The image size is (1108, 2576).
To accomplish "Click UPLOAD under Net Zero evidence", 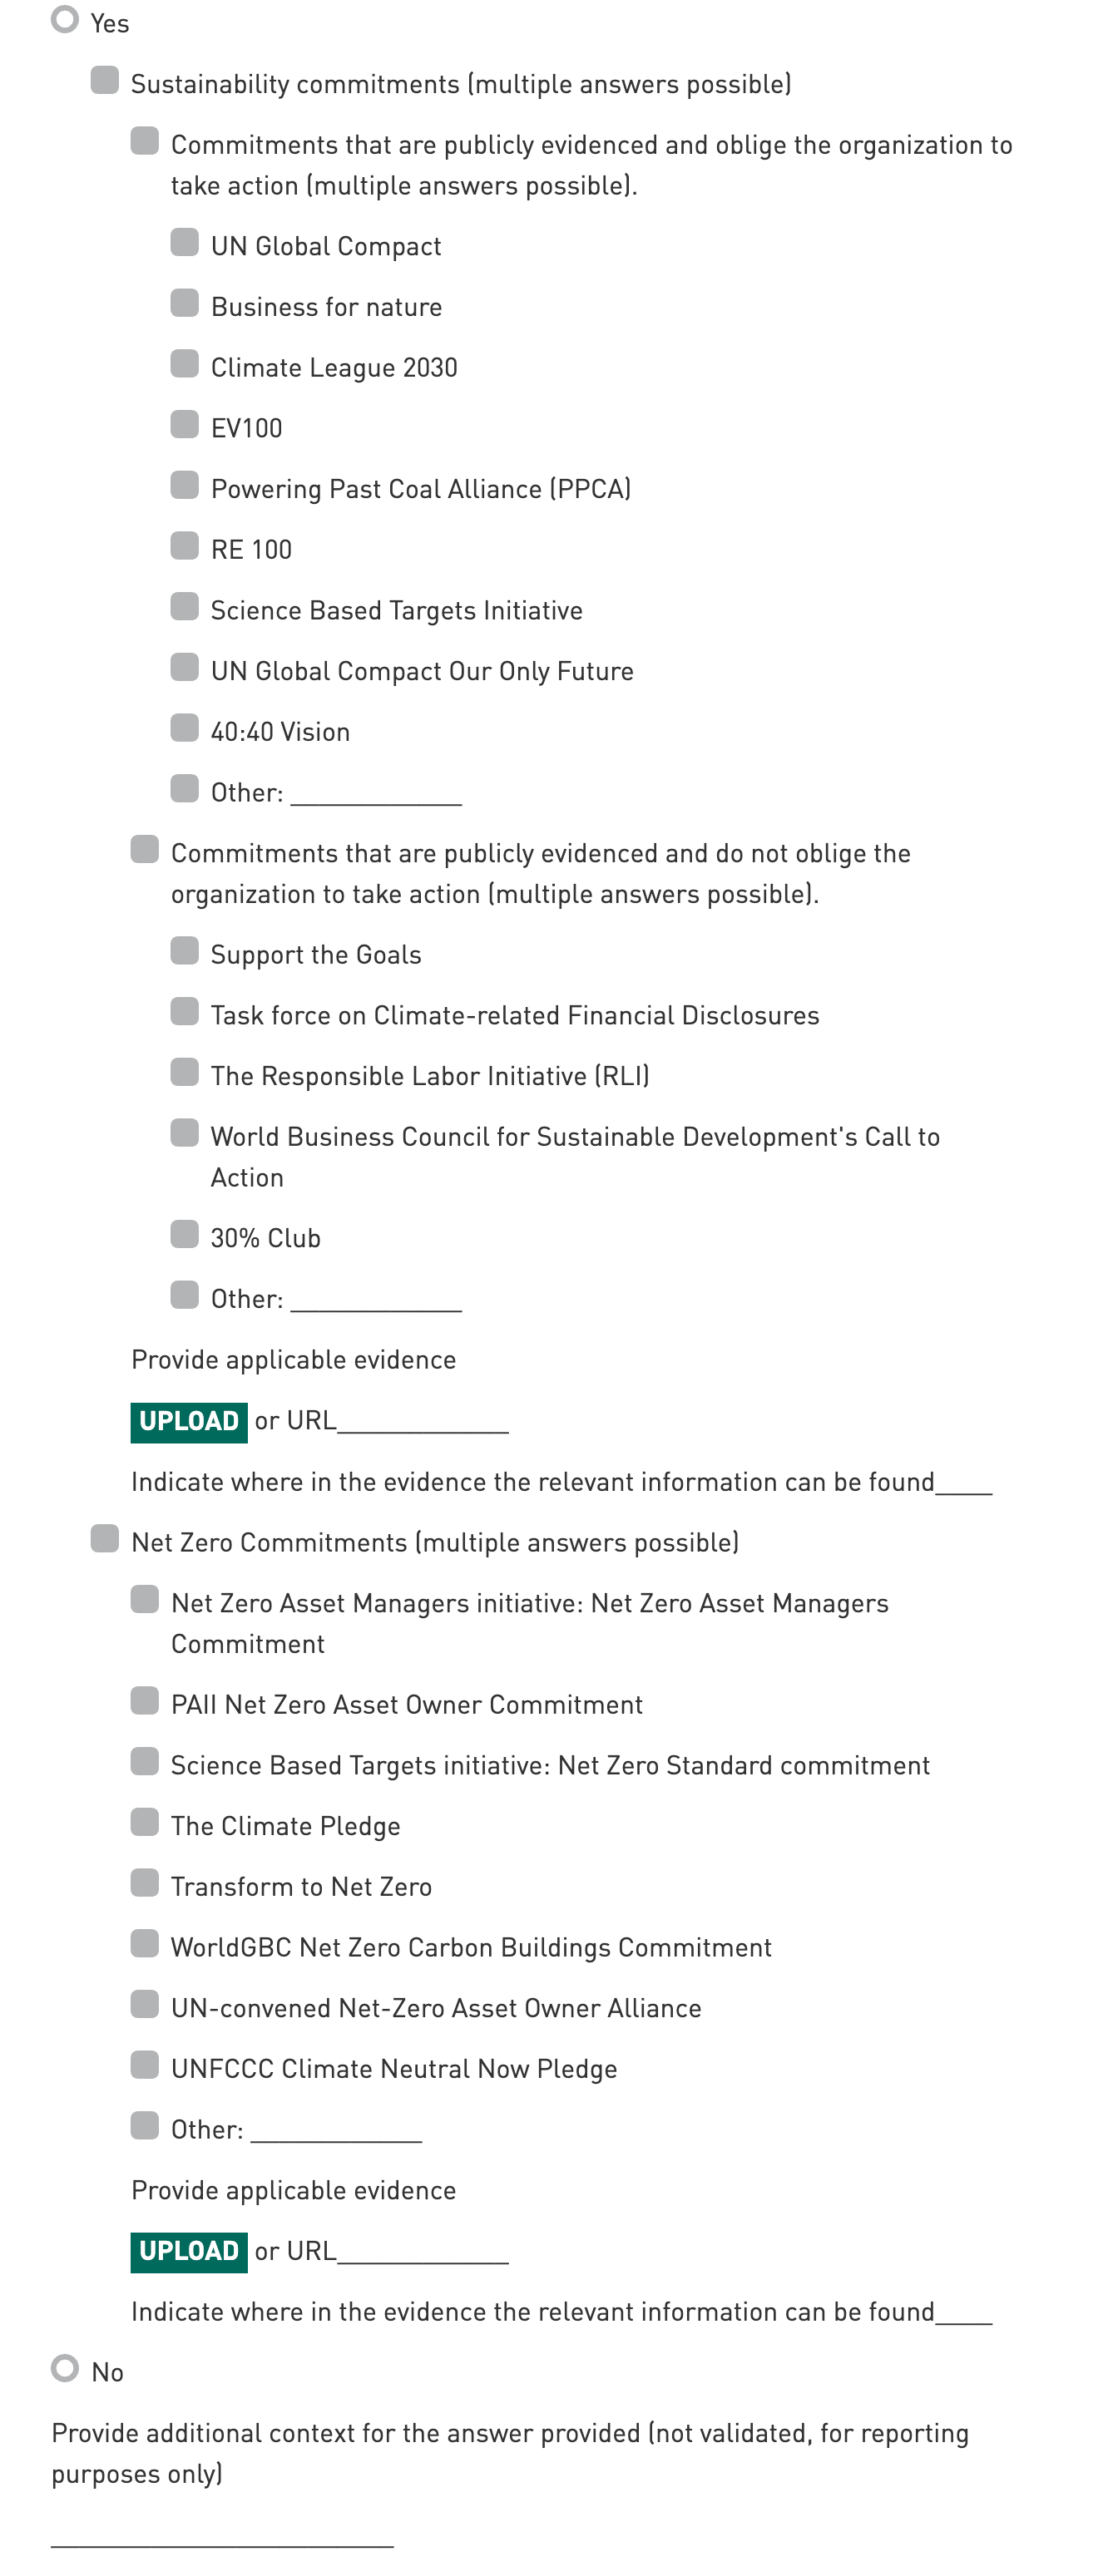I will click(189, 2251).
